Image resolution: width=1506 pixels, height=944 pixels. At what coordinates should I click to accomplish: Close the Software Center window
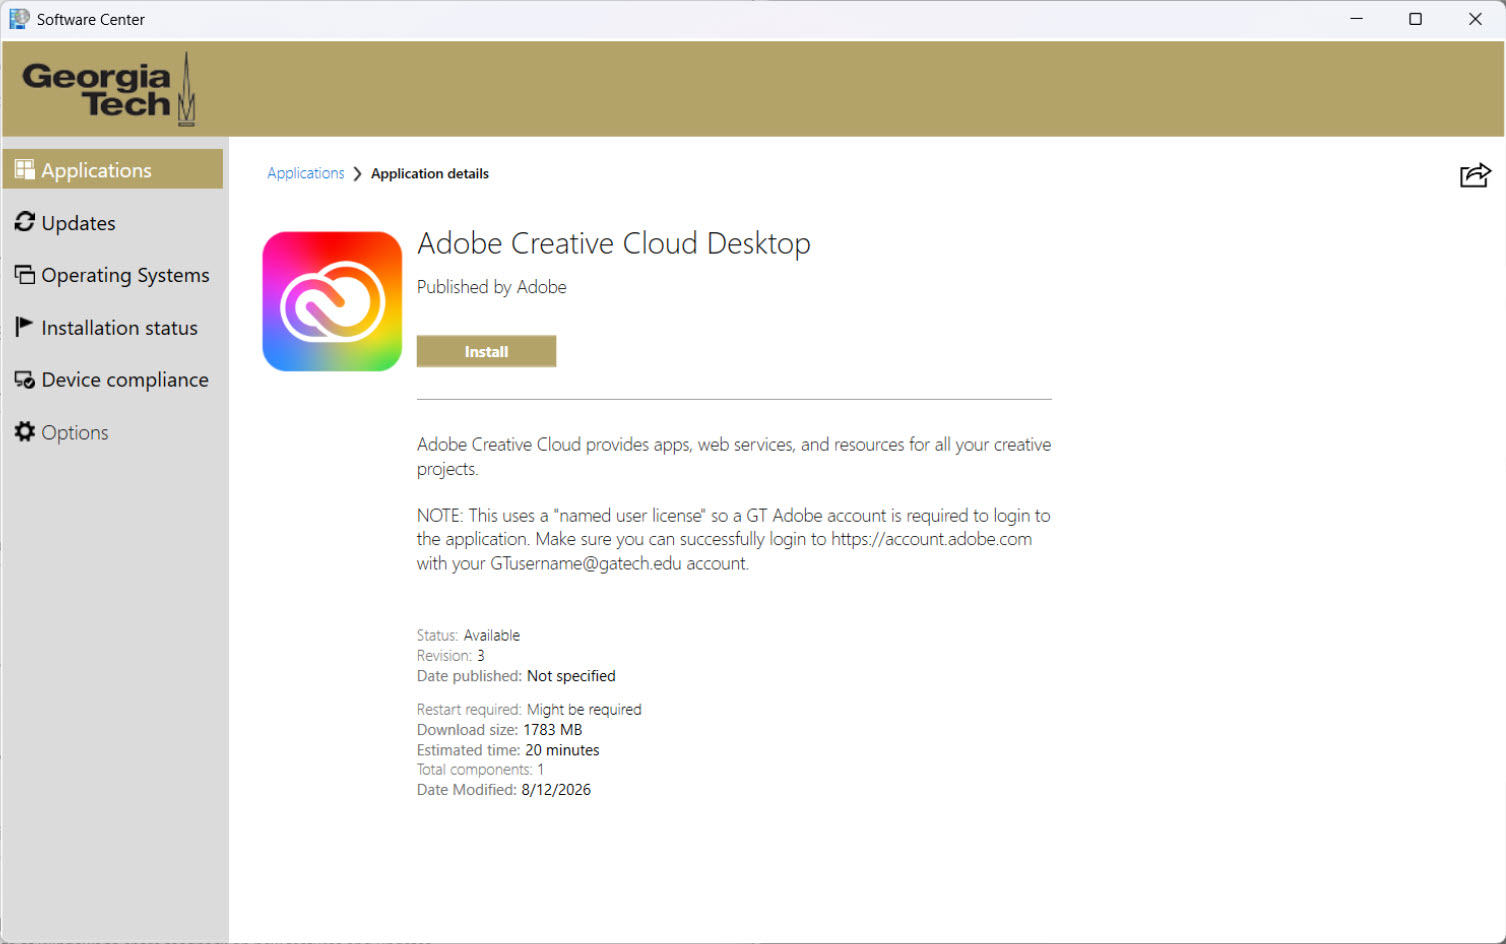click(x=1475, y=19)
